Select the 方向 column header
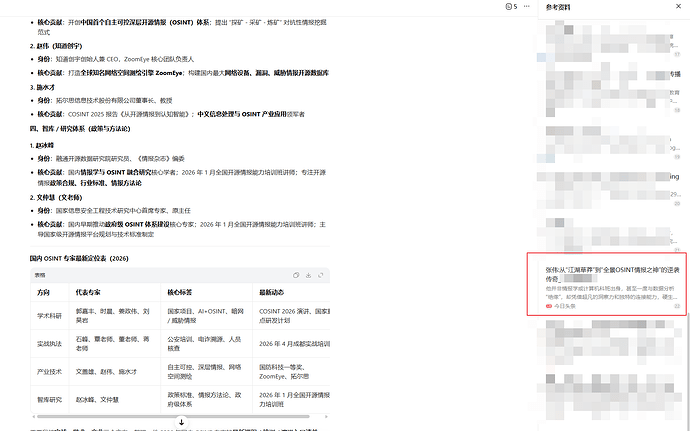This screenshot has height=431, width=690. 43,292
